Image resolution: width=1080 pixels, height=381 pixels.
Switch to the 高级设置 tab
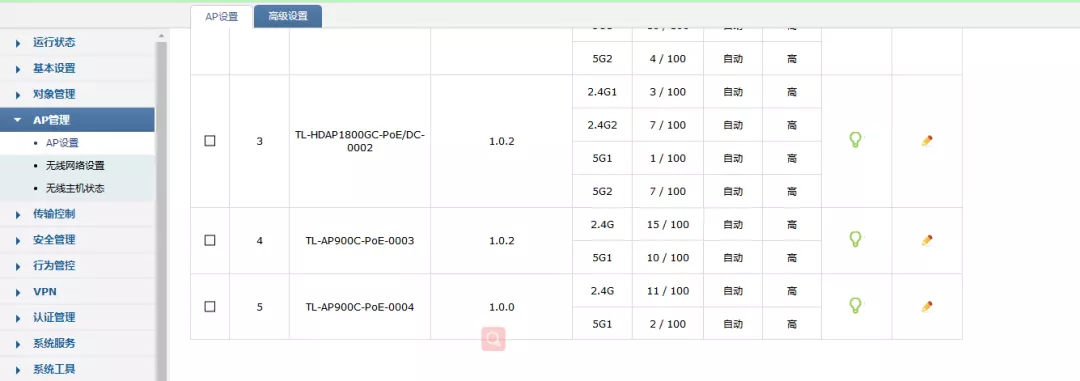coord(288,17)
